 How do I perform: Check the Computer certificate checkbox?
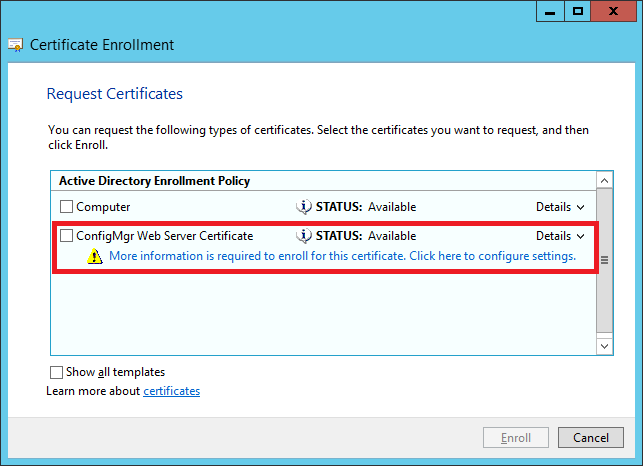(66, 206)
